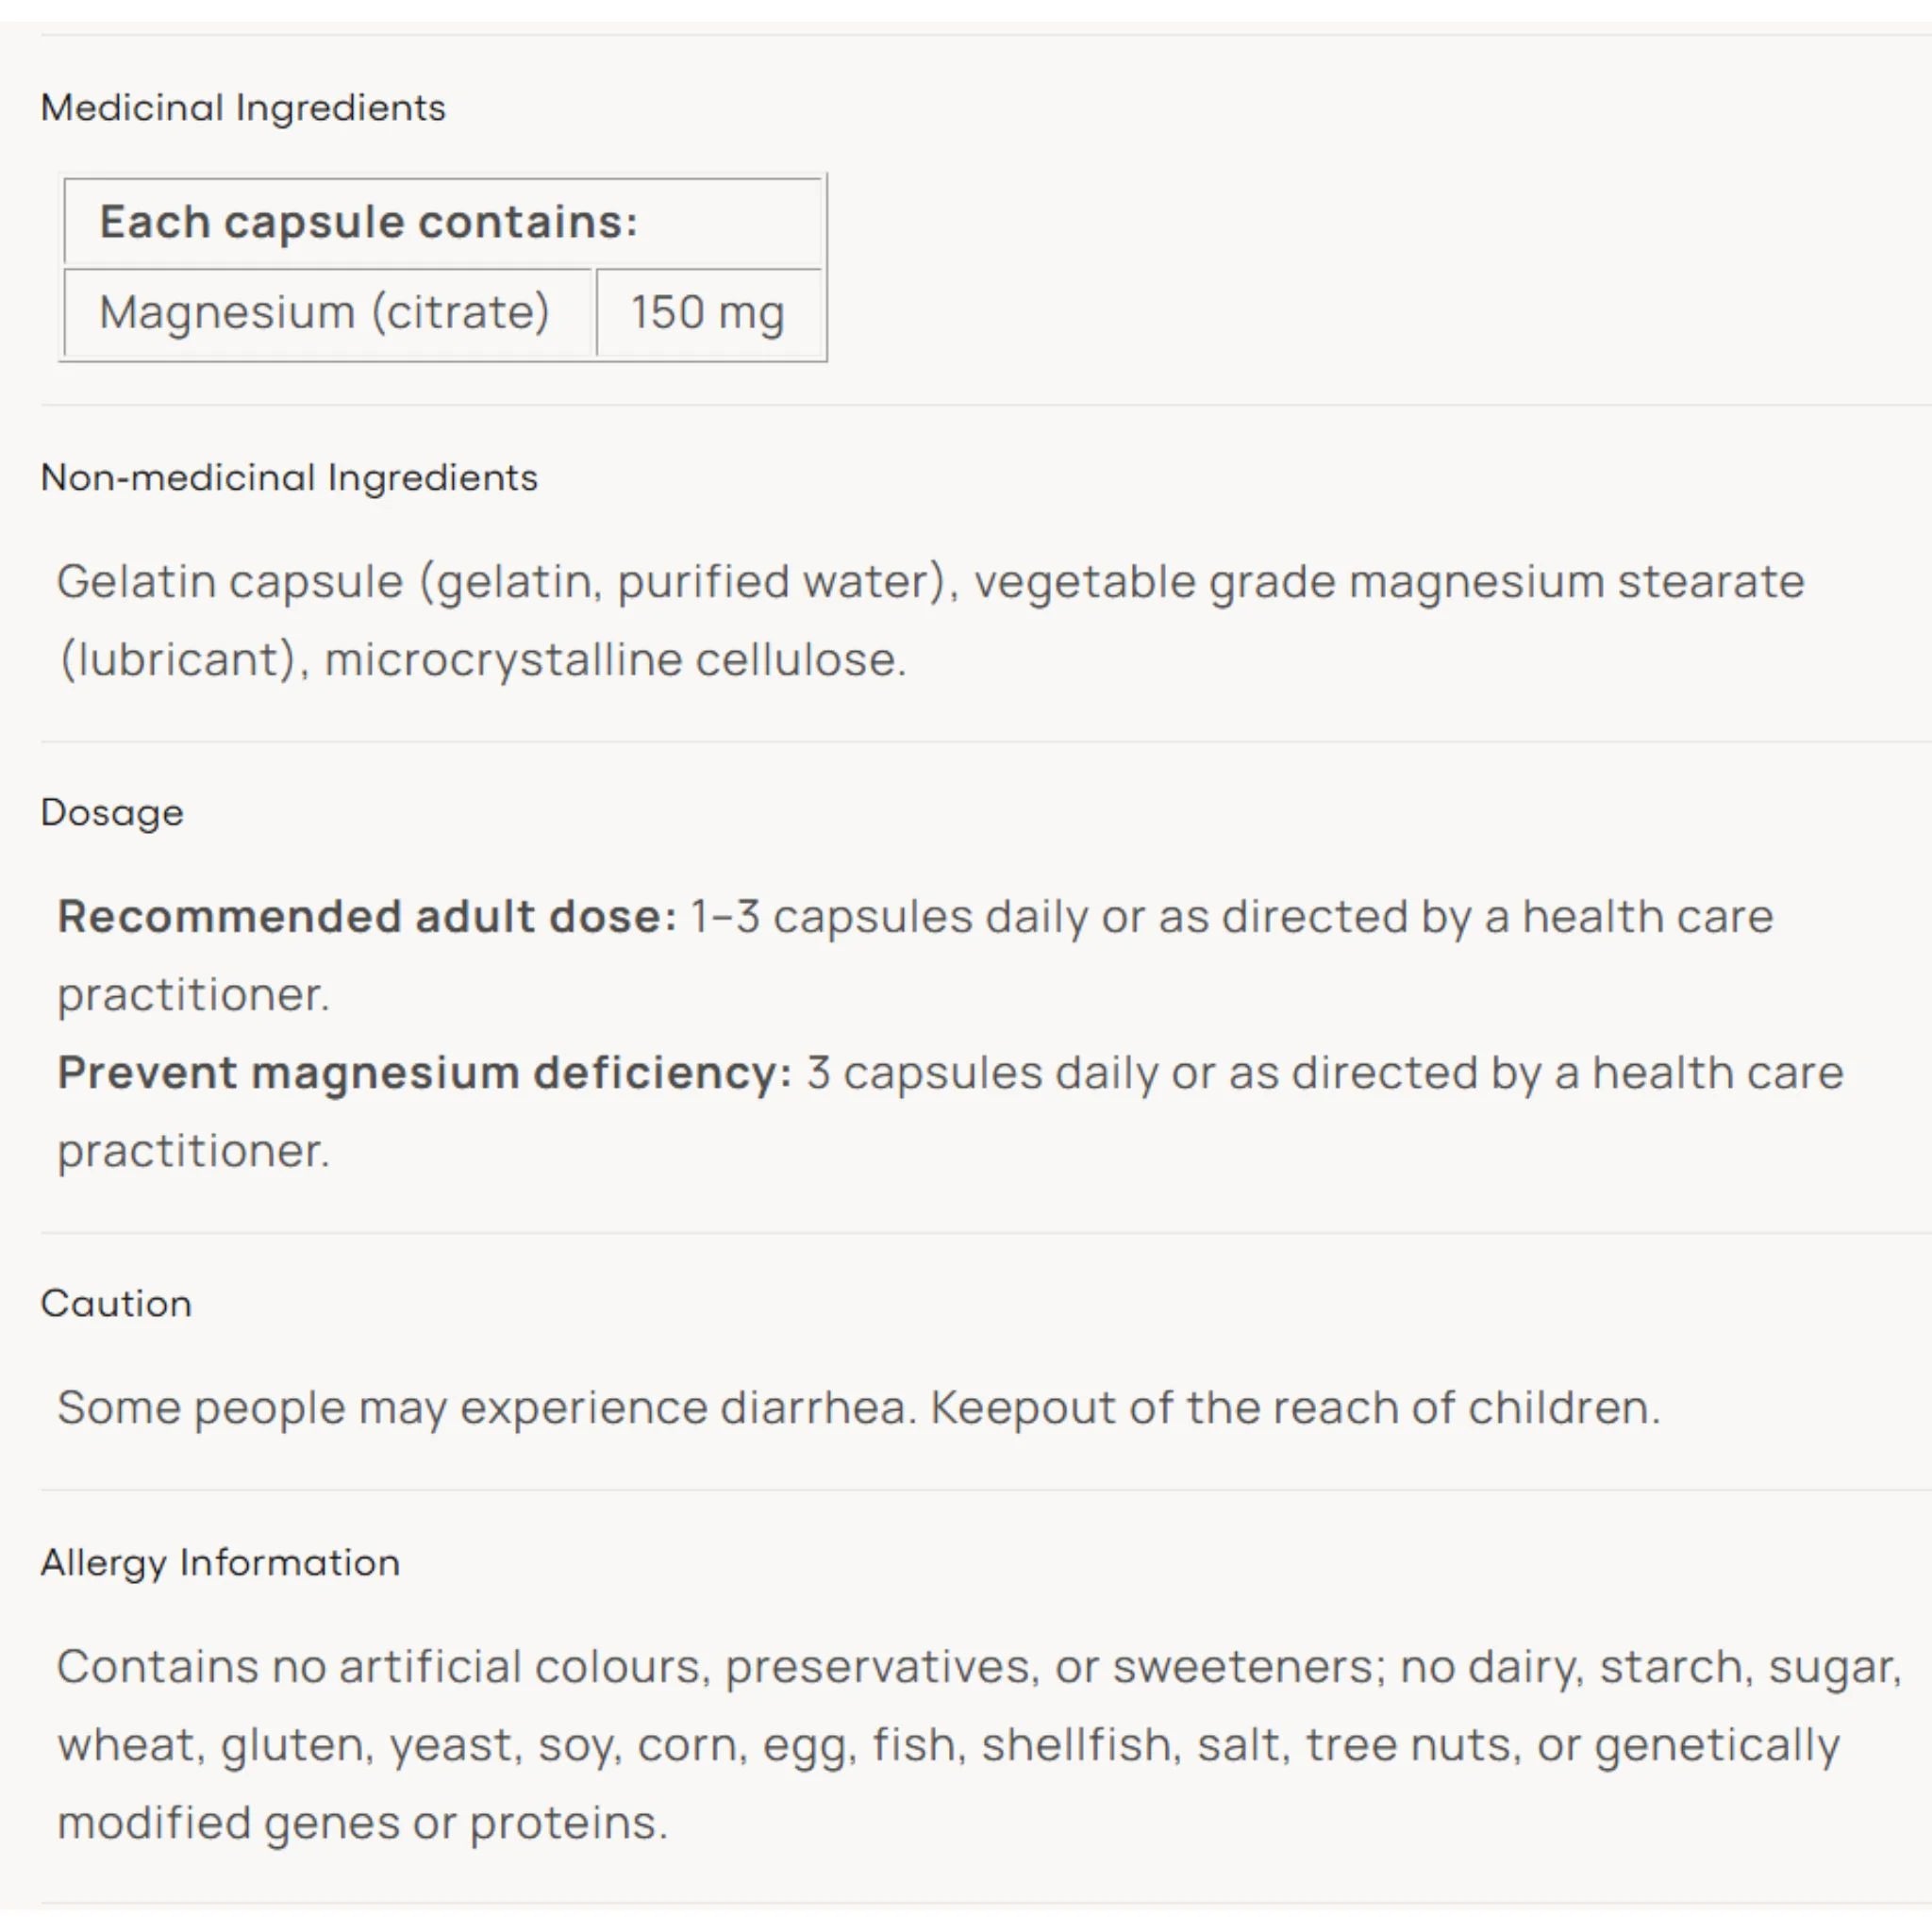Open the Allergy Information section heading
The width and height of the screenshot is (1932, 1932).
tap(220, 1563)
